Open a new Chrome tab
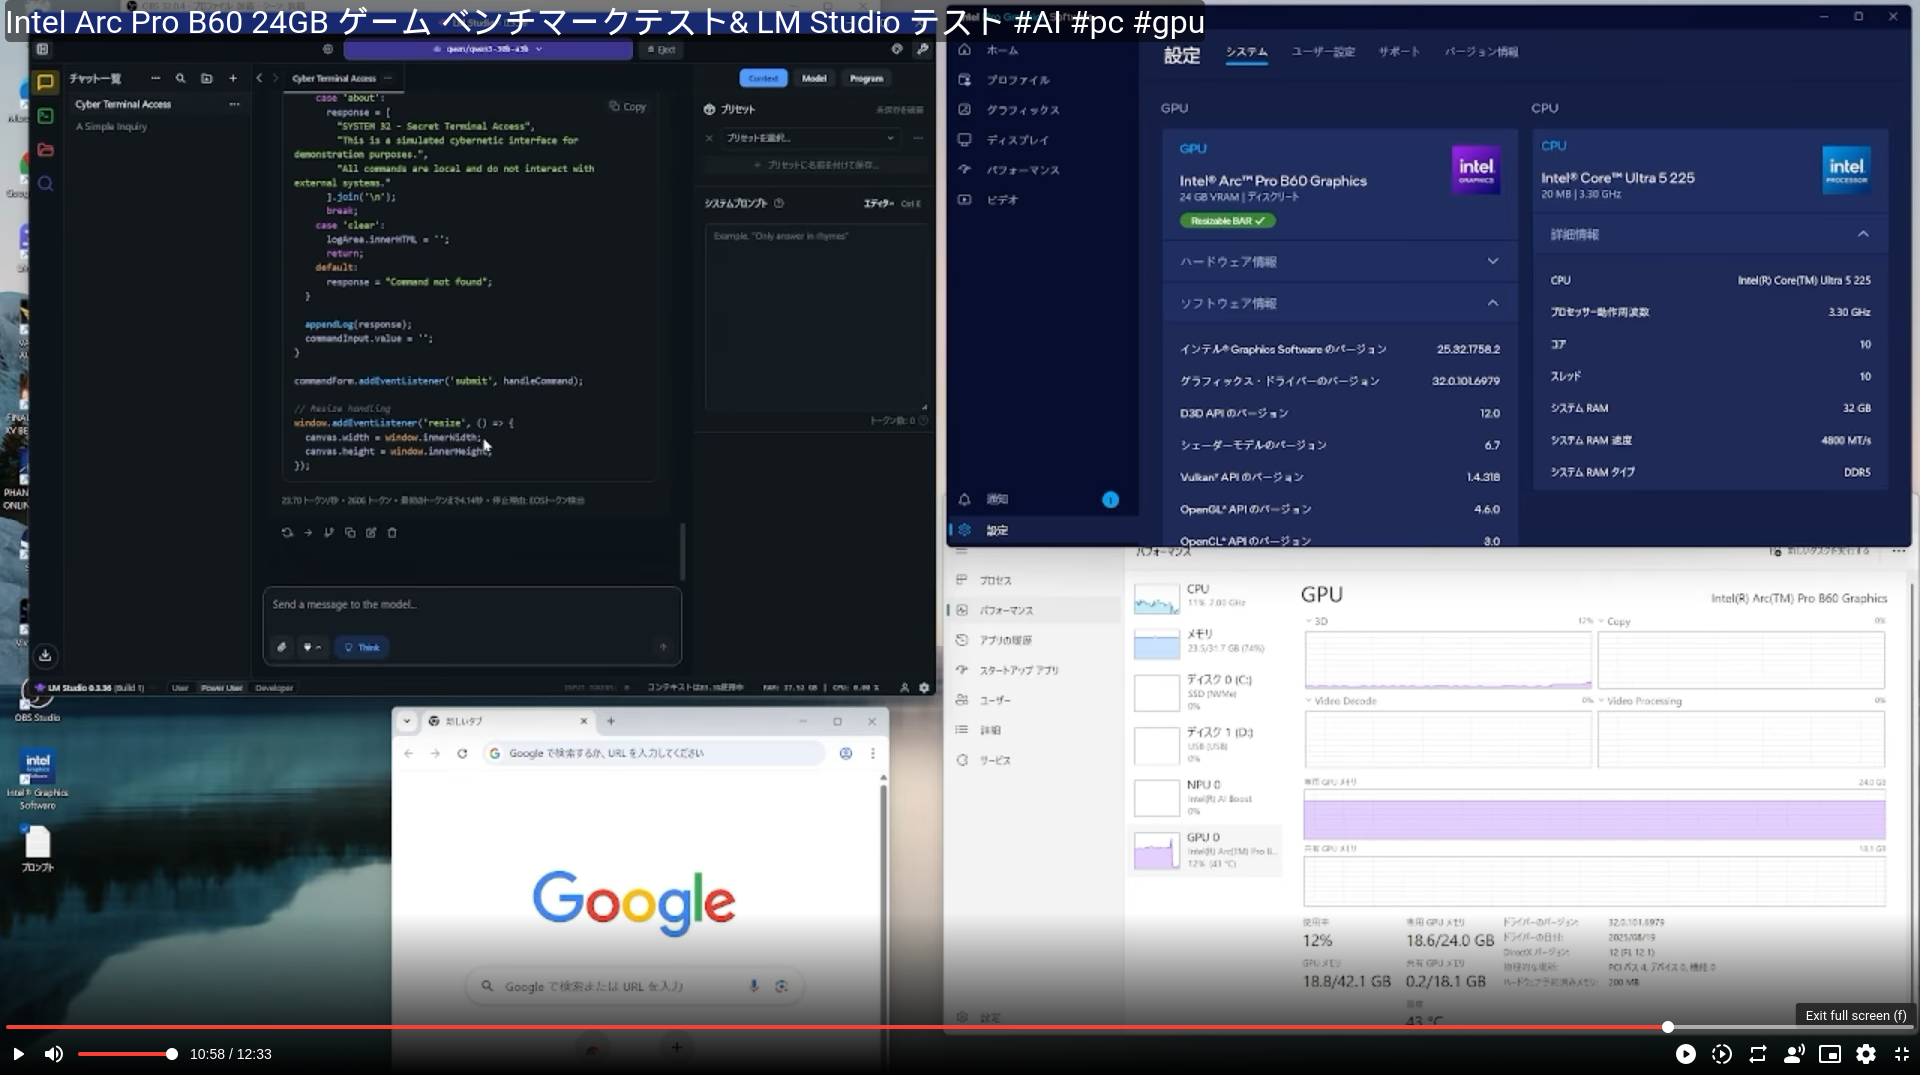This screenshot has width=1920, height=1075. 611,721
